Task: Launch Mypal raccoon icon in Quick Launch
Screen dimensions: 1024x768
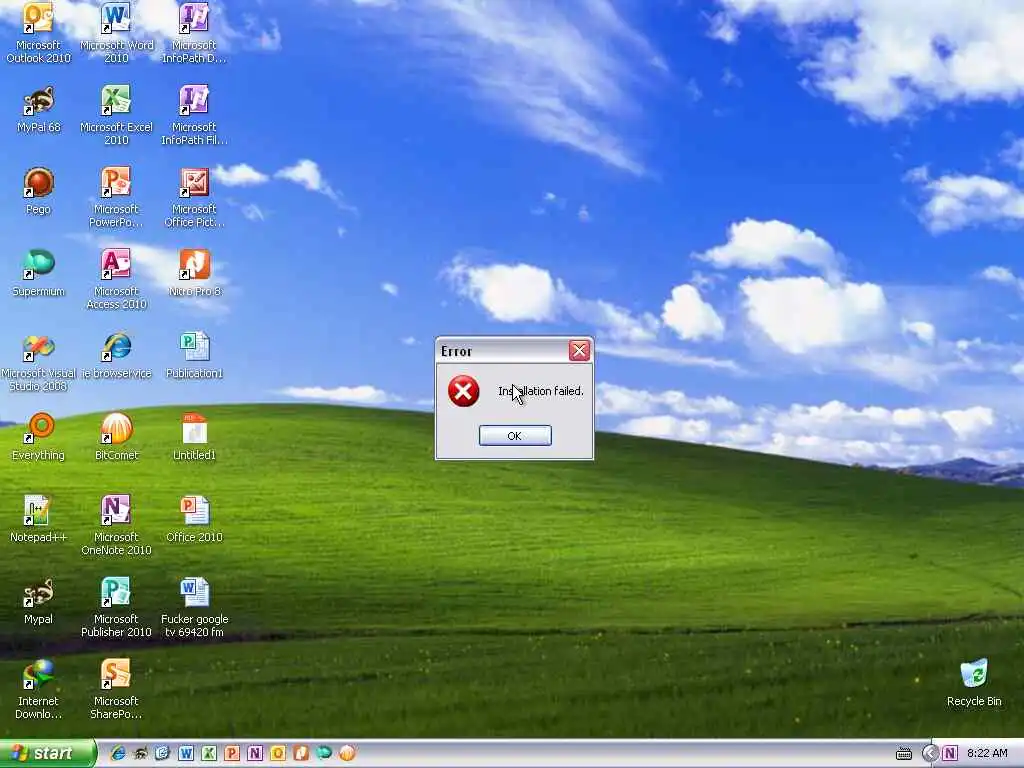Action: click(x=140, y=753)
